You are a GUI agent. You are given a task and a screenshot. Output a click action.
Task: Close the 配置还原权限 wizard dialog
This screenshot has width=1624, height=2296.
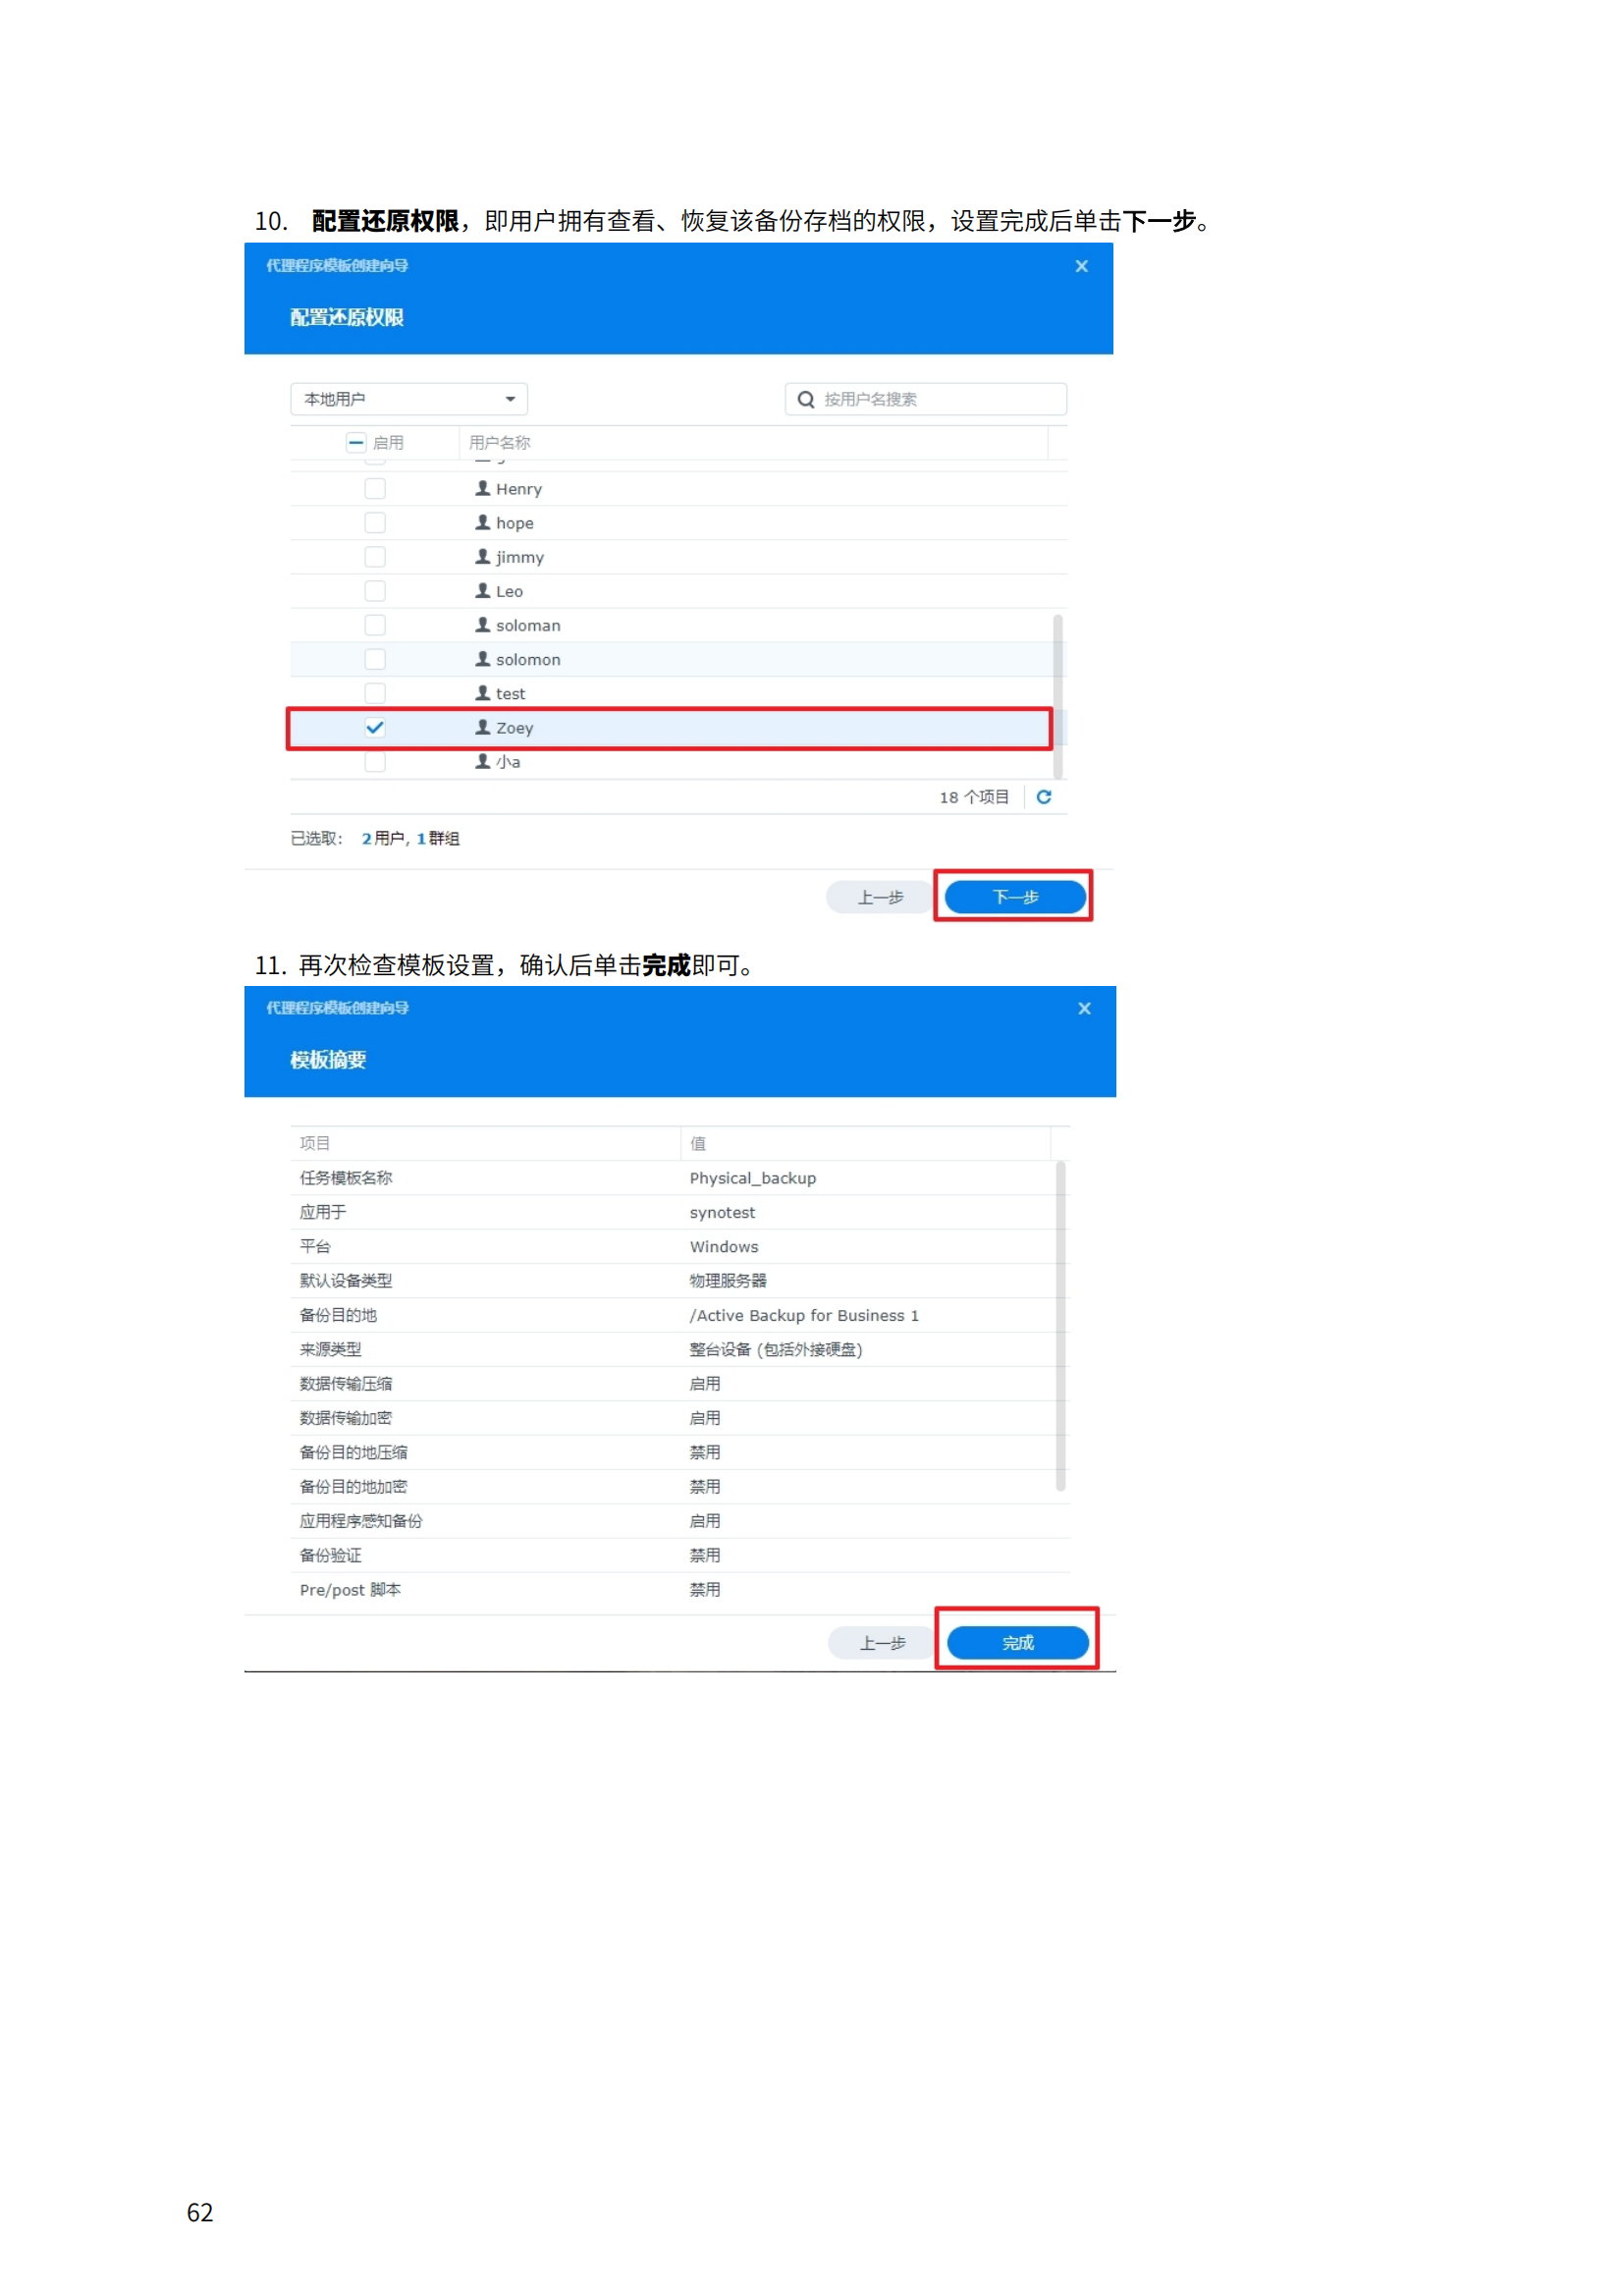[x=1081, y=266]
